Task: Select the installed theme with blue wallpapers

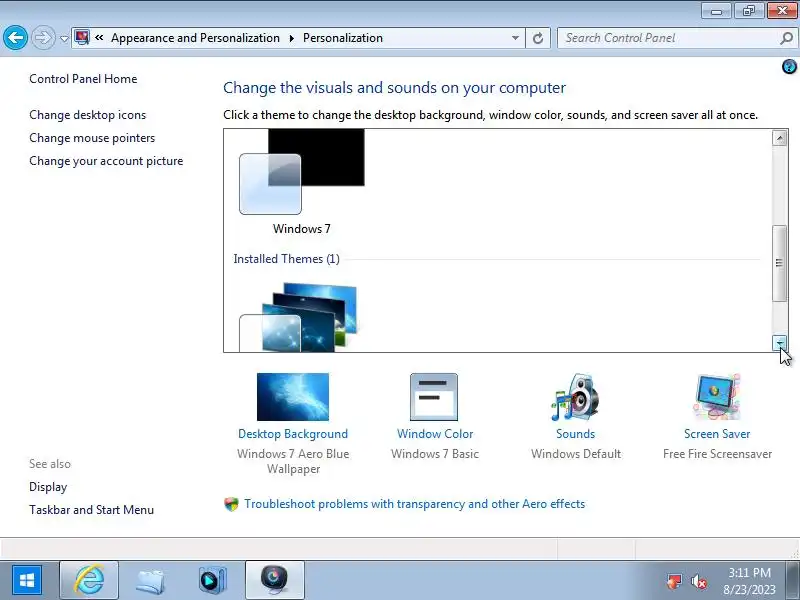Action: click(x=298, y=317)
